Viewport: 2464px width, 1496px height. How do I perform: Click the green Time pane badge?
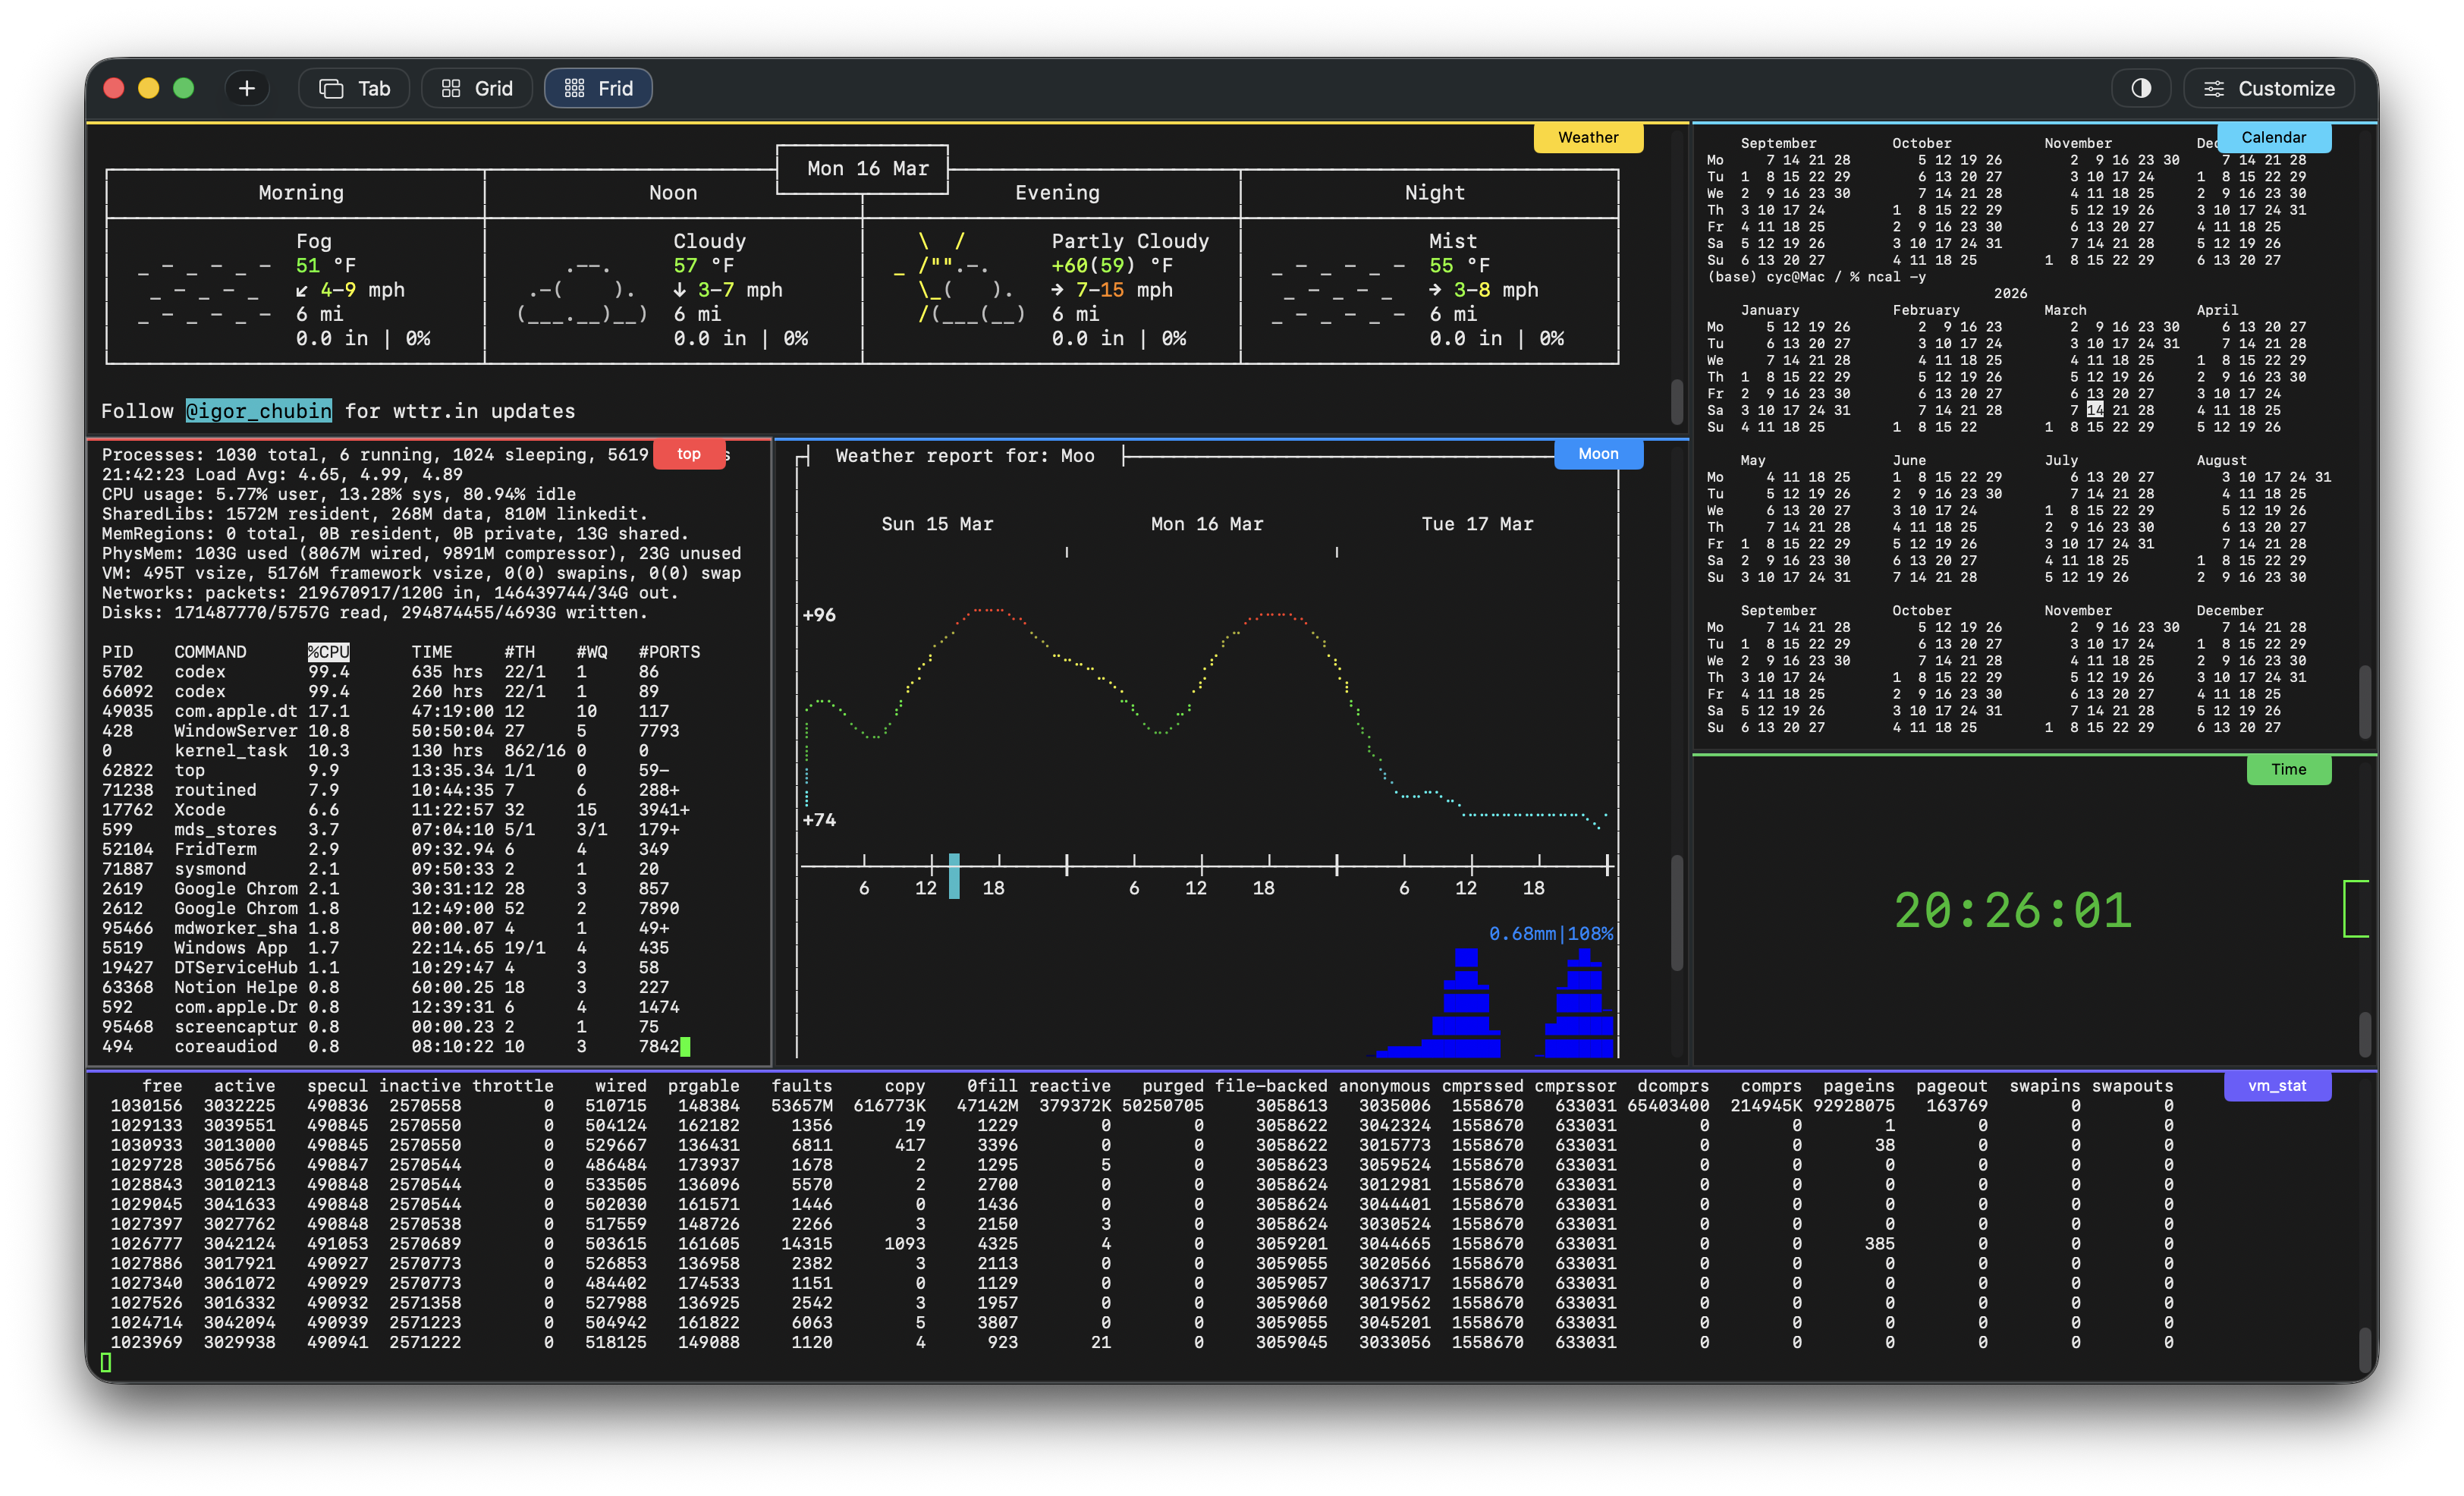click(2289, 770)
